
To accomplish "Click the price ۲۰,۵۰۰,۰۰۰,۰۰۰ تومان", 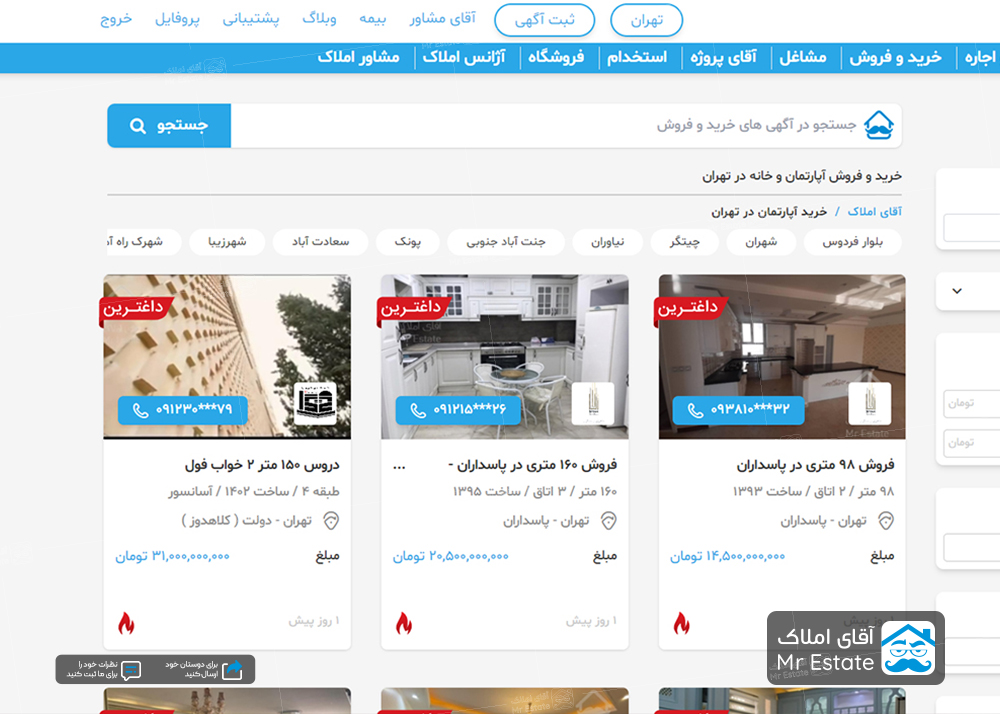I will [450, 557].
